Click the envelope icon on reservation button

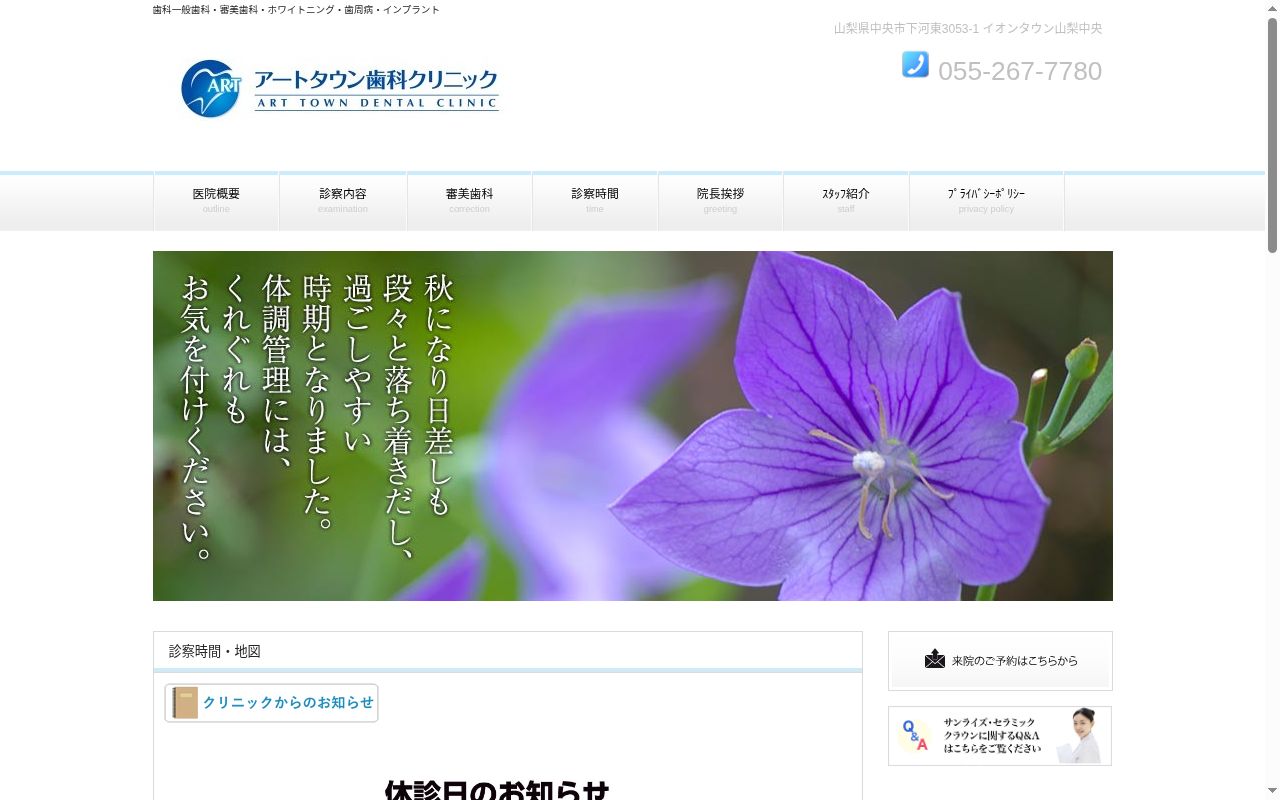935,659
